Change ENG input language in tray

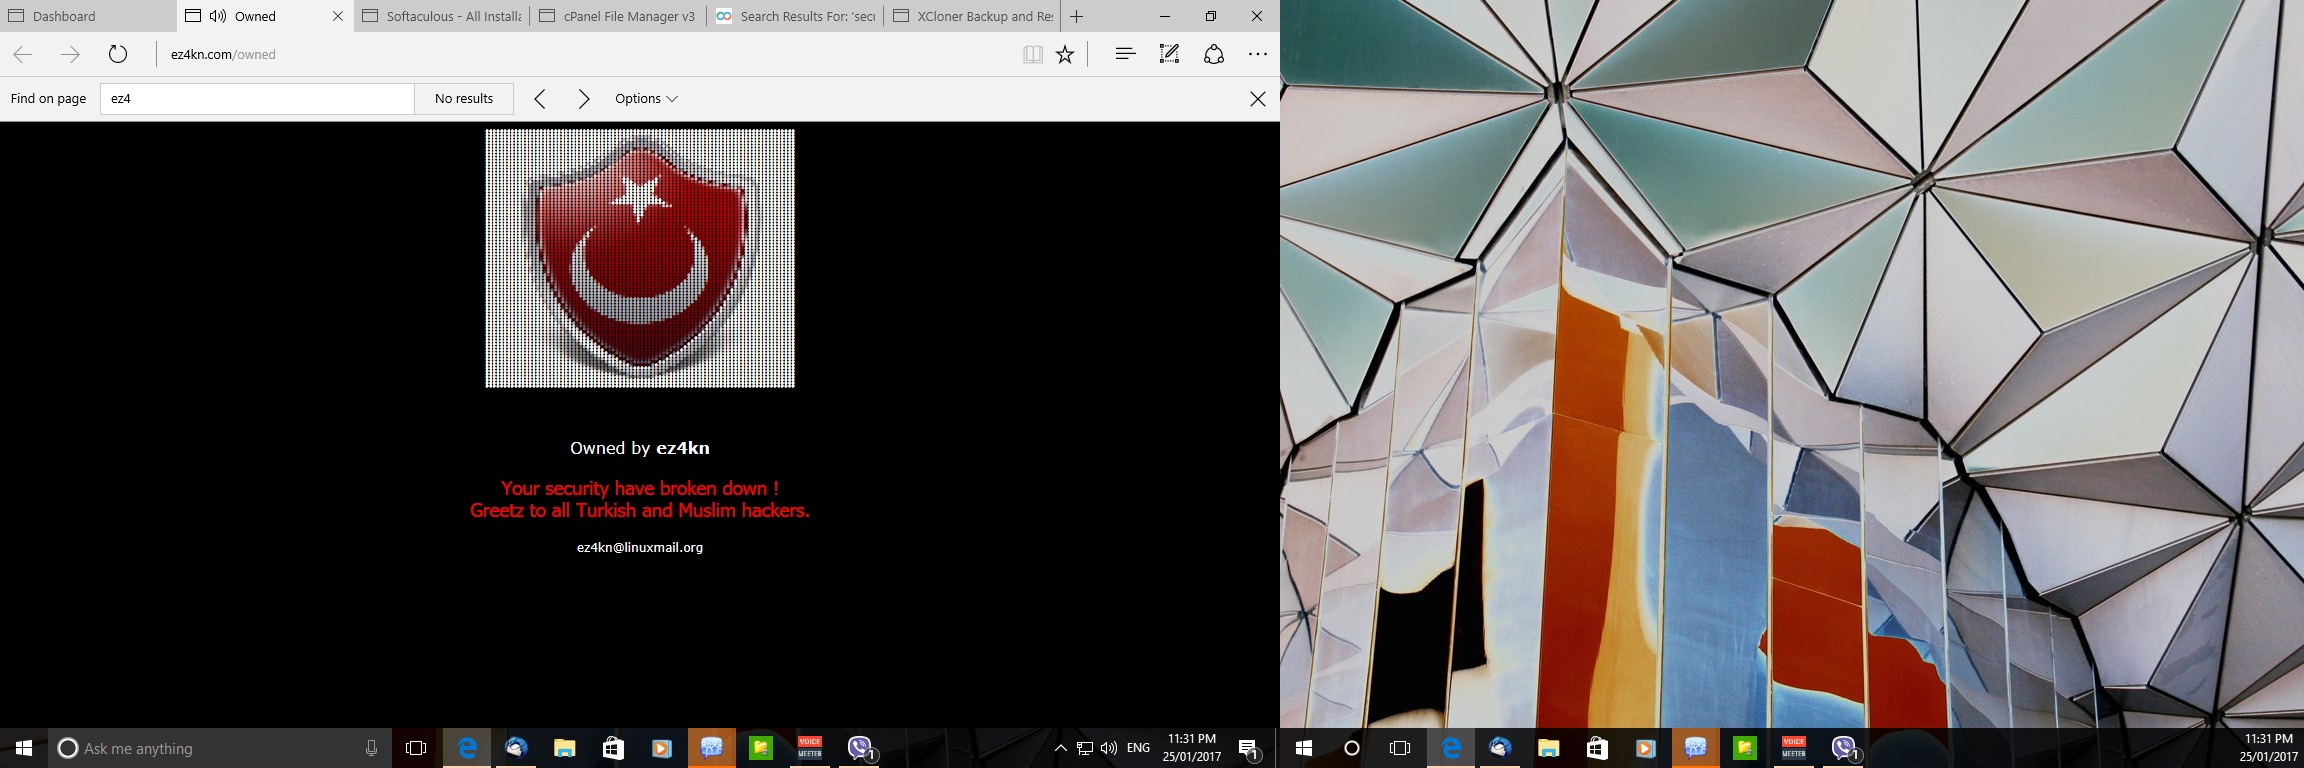point(1138,748)
